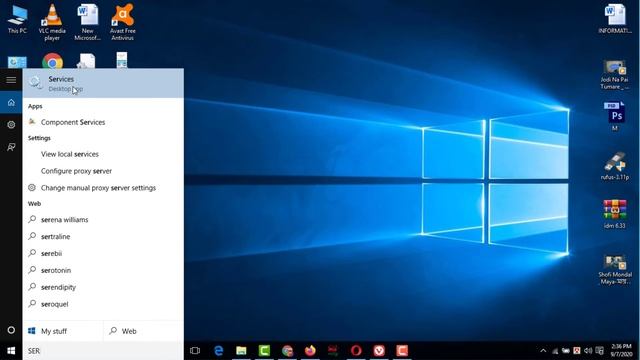This screenshot has width=640, height=360.
Task: Switch to My stuff filter
Action: tap(63, 331)
